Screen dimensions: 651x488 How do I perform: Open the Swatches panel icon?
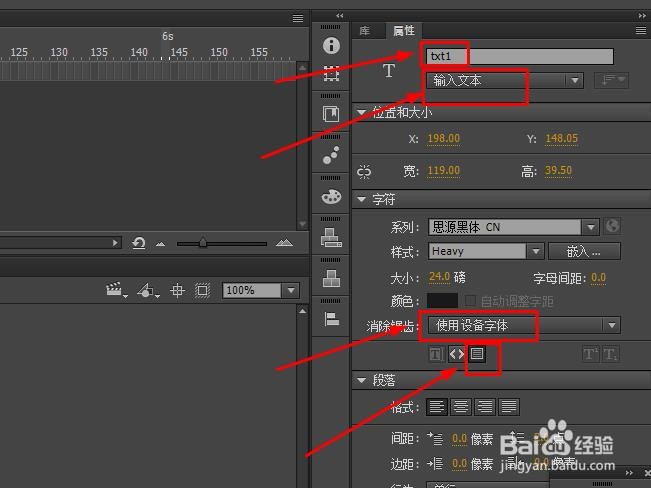coord(331,238)
